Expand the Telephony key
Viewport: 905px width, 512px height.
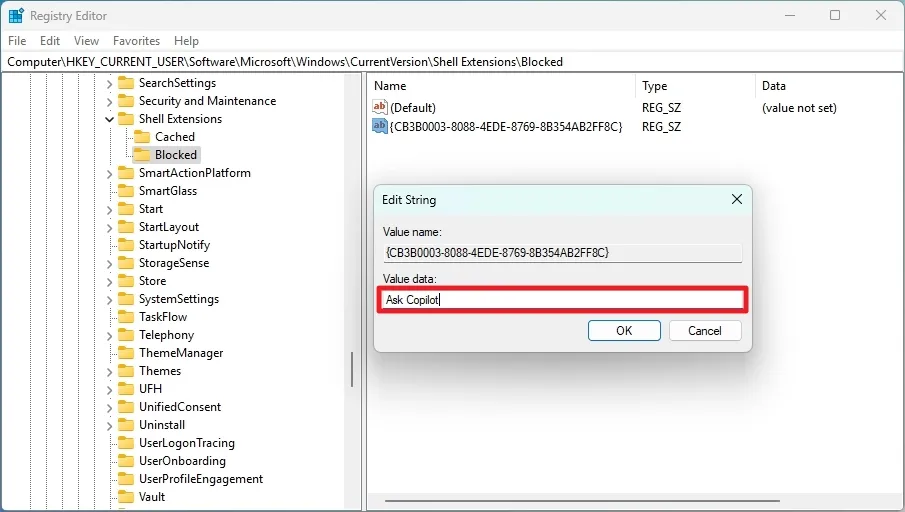[x=109, y=335]
